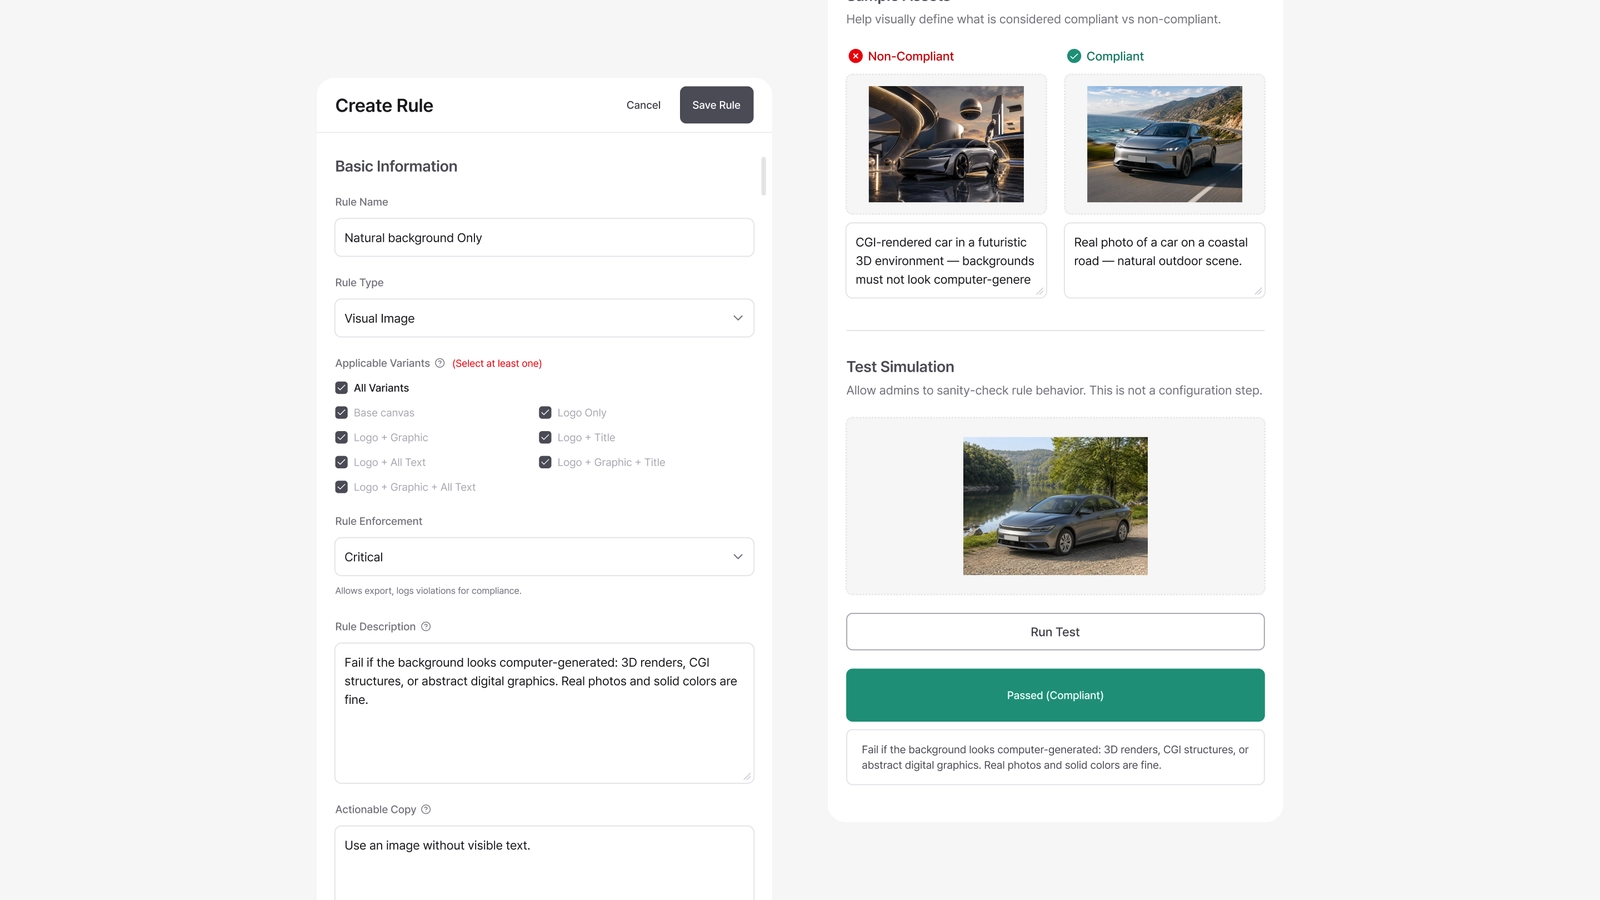Click the rule summary text under Passed result
The width and height of the screenshot is (1600, 900).
pyautogui.click(x=1055, y=757)
